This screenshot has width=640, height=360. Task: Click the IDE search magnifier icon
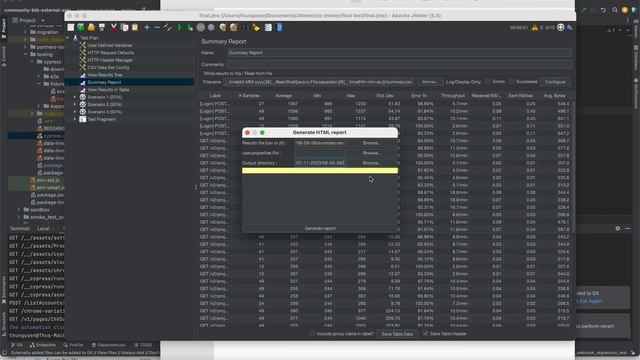(615, 10)
